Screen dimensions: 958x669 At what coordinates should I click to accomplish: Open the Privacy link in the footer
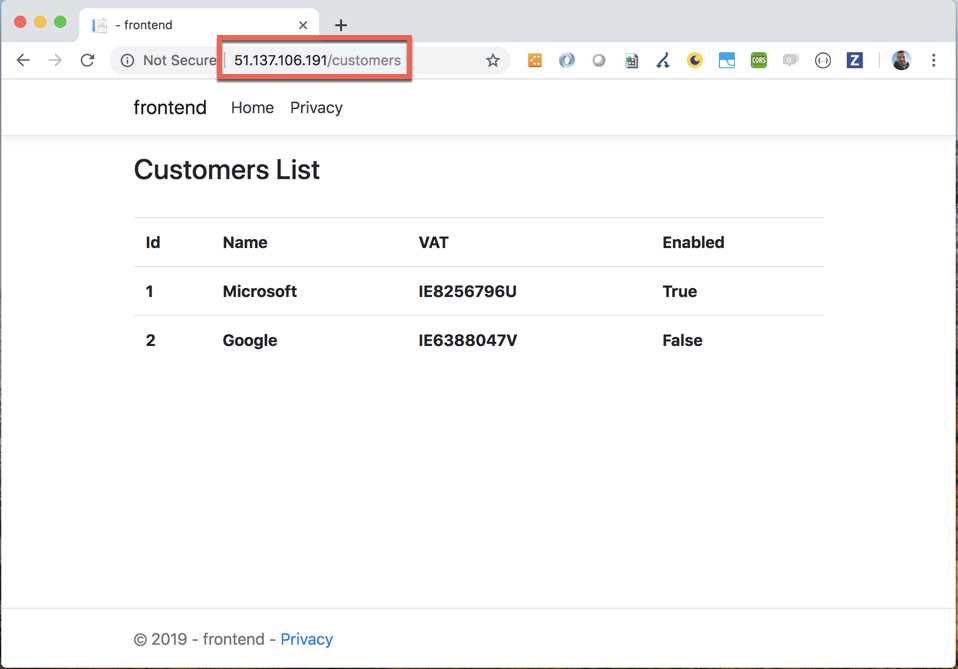point(306,638)
